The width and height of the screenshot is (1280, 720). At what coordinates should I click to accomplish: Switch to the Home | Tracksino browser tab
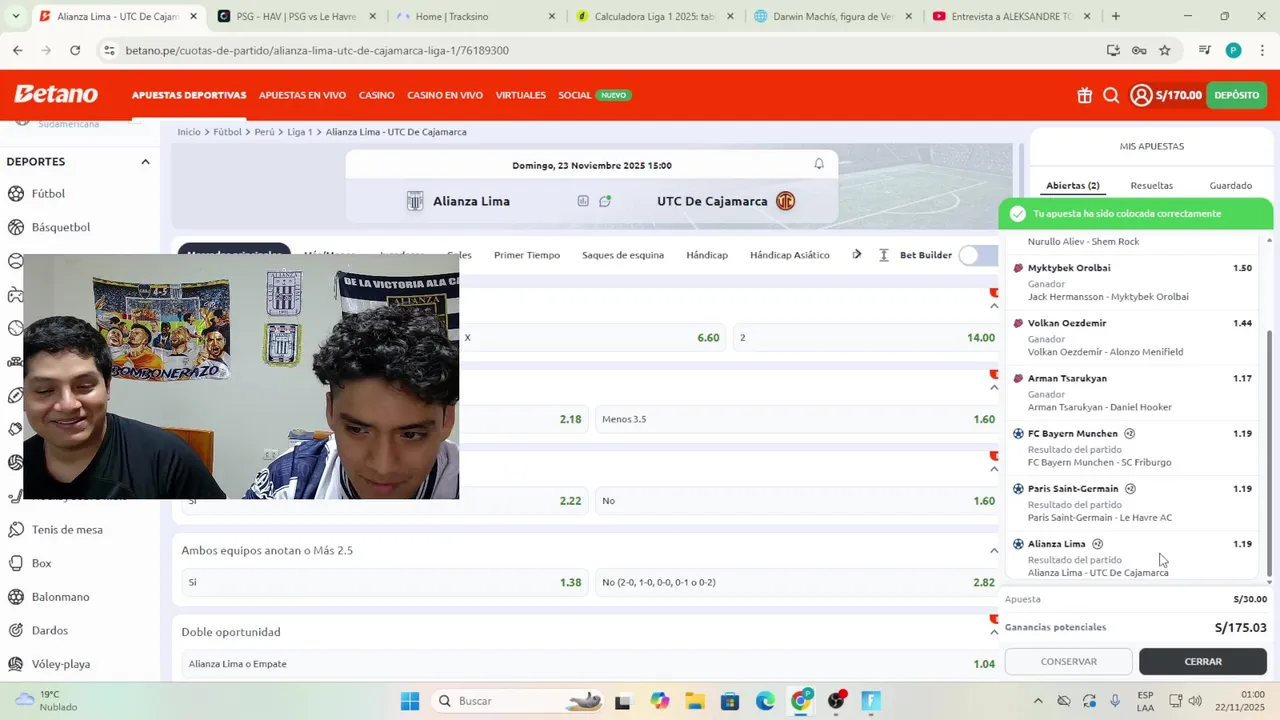pyautogui.click(x=474, y=16)
